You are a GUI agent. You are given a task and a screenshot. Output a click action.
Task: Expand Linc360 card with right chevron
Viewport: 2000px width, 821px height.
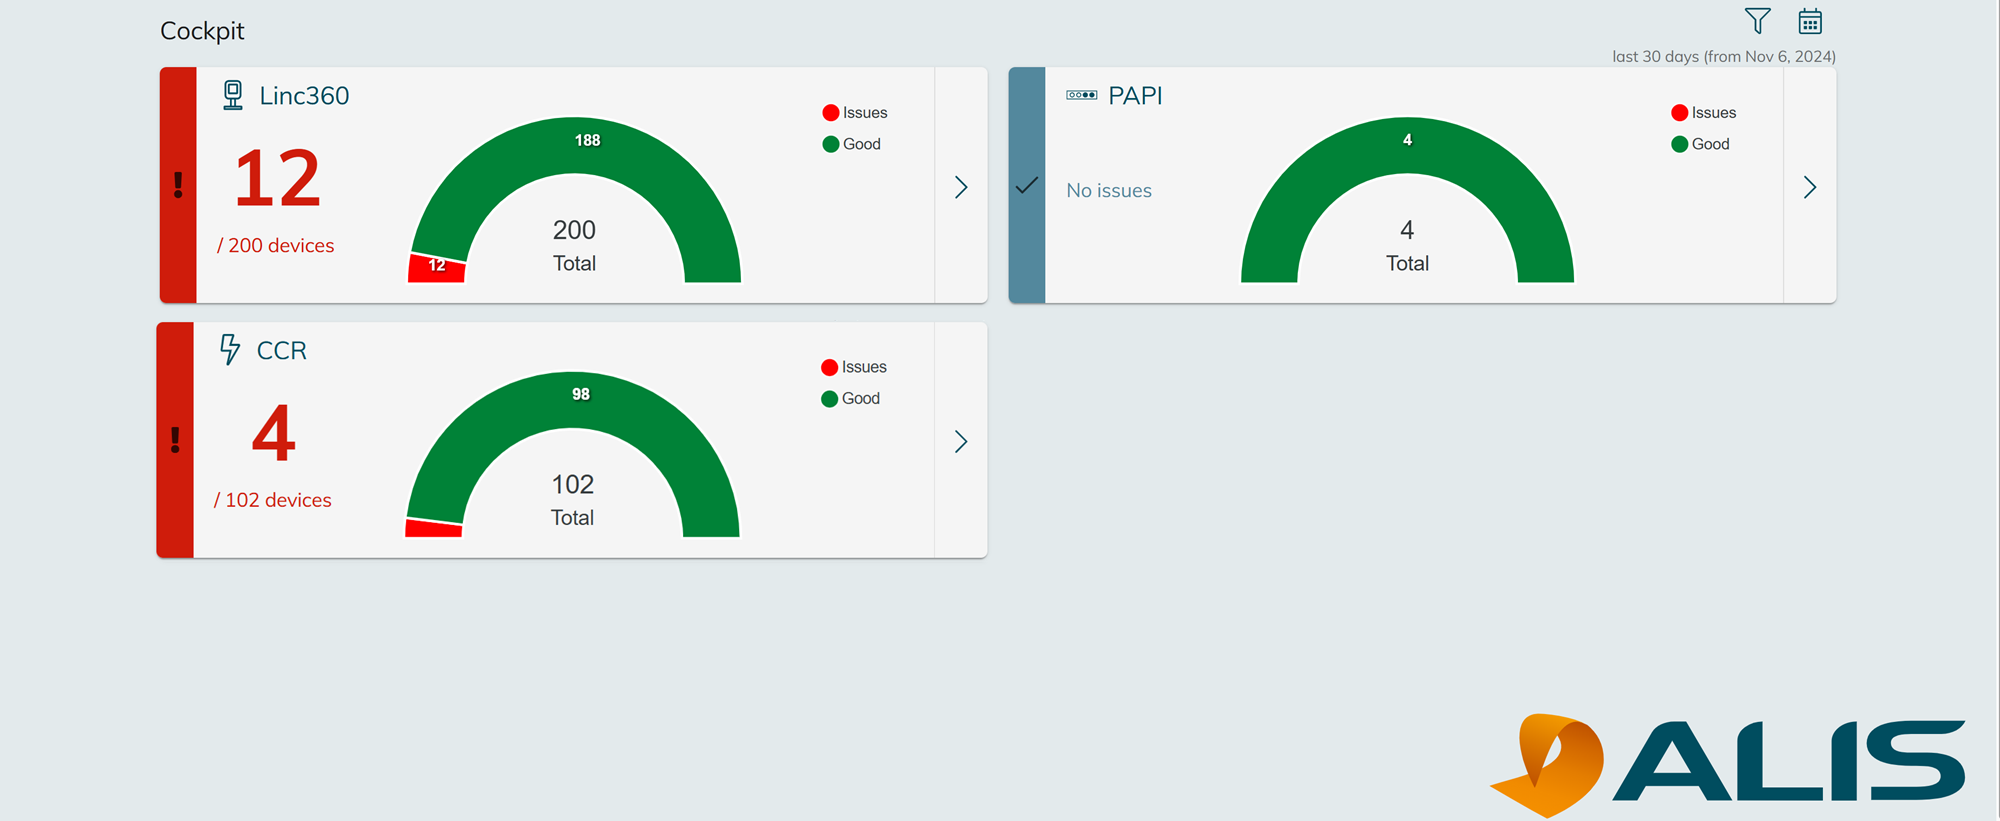pyautogui.click(x=961, y=187)
